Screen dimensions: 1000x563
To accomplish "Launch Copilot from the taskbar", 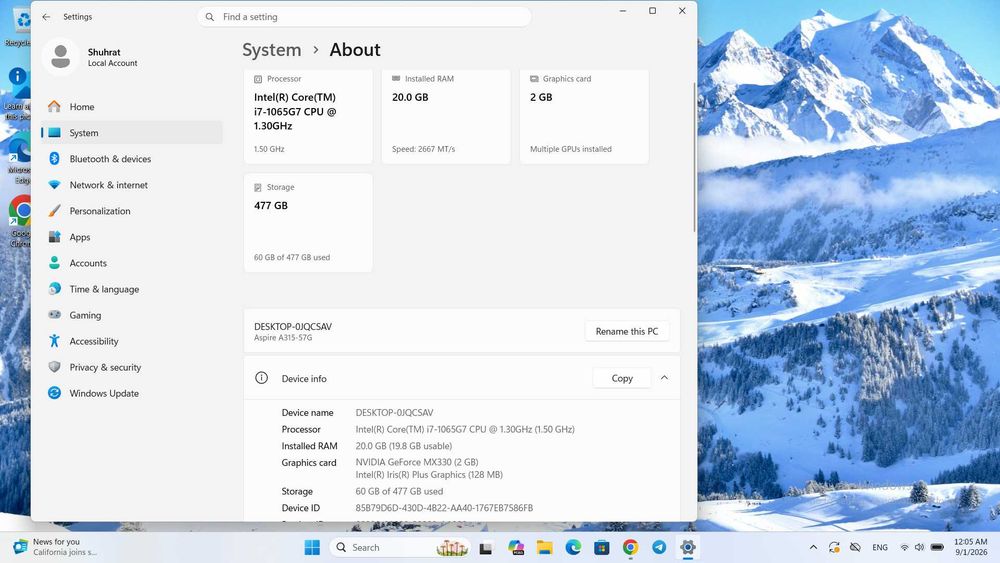I will click(x=515, y=547).
